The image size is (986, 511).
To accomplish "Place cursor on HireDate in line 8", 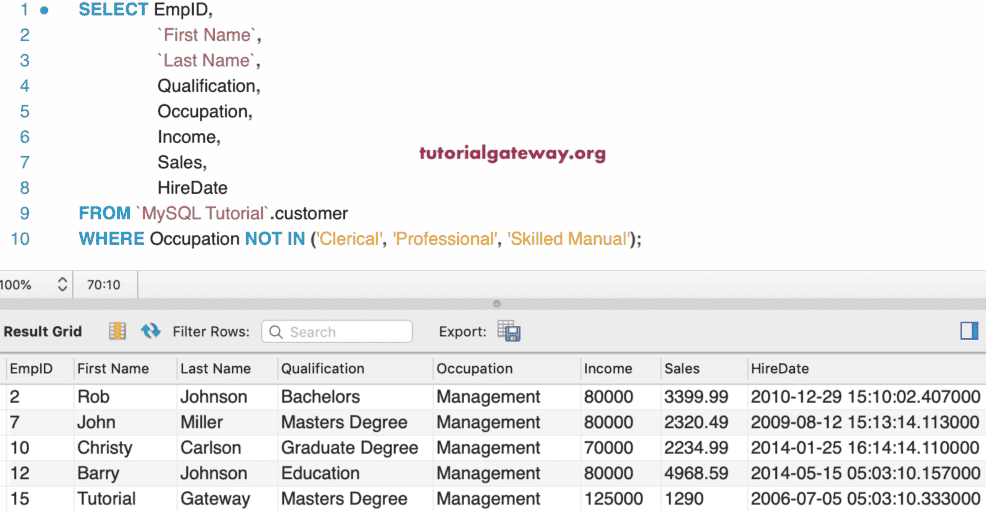I will (192, 188).
